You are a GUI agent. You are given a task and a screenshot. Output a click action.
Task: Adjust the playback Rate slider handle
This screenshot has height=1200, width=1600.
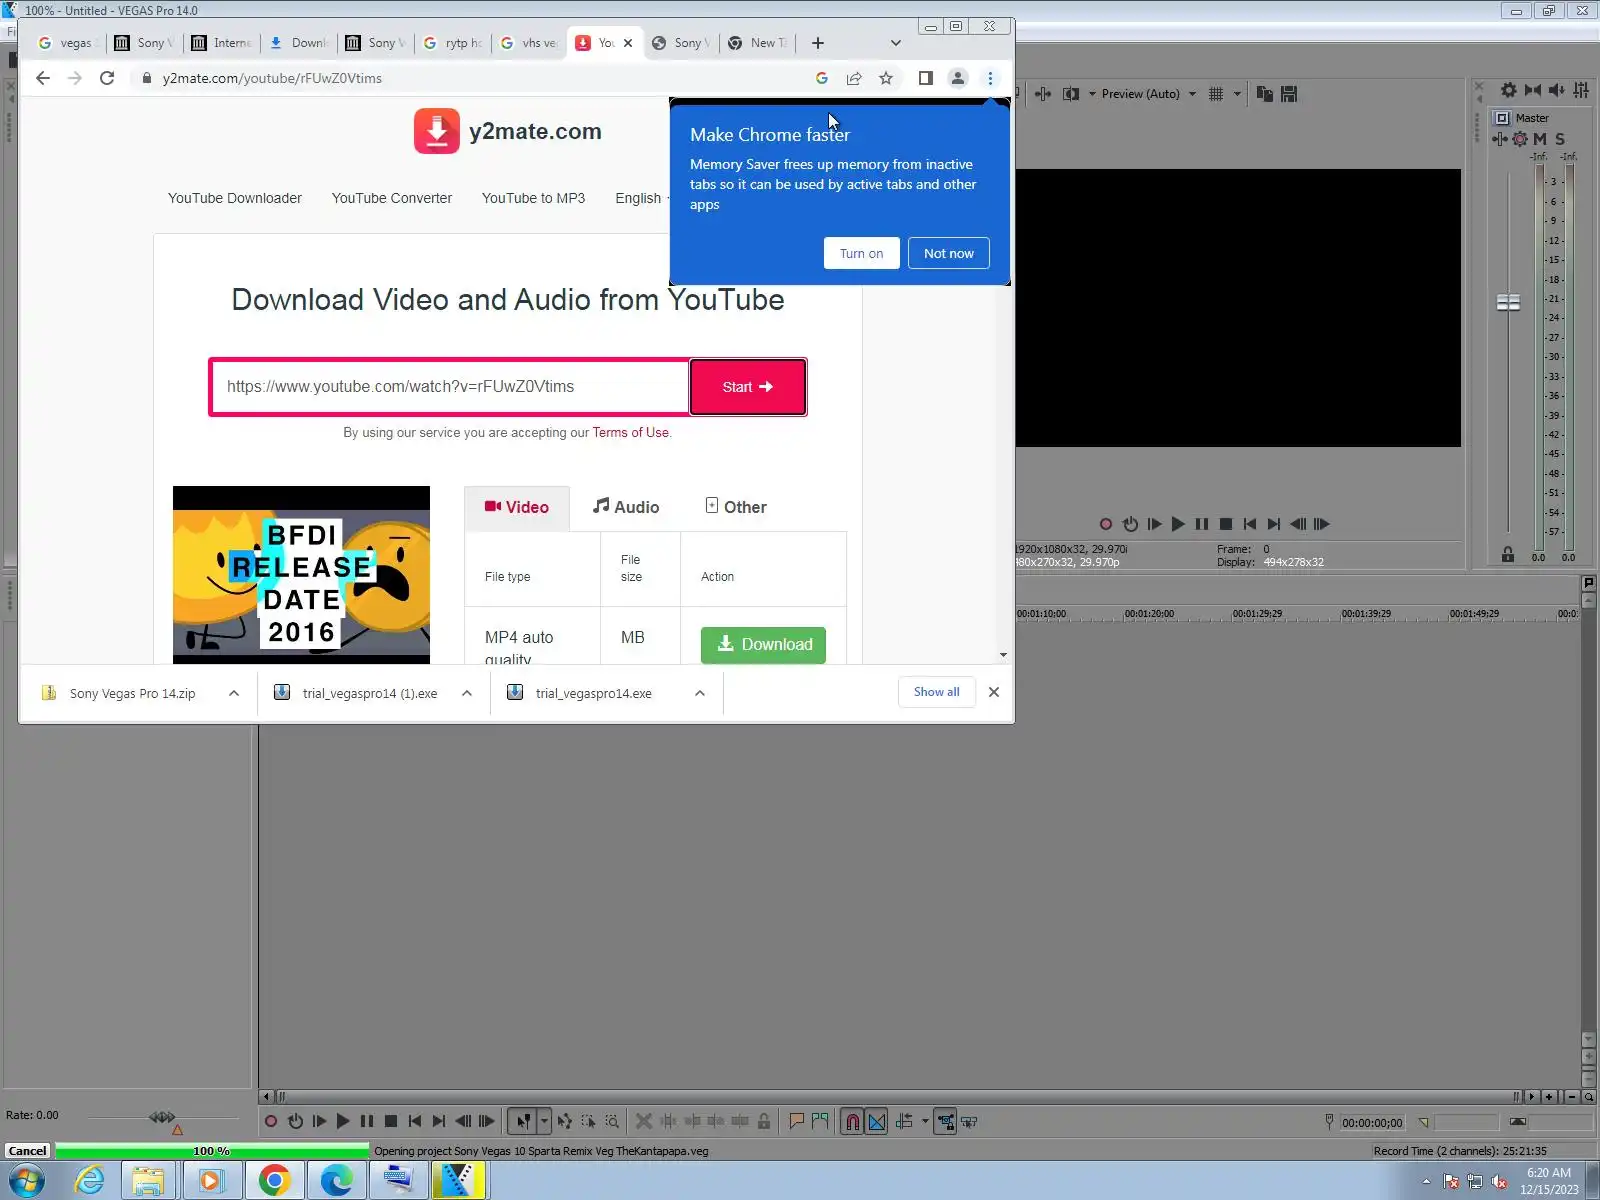click(x=162, y=1117)
